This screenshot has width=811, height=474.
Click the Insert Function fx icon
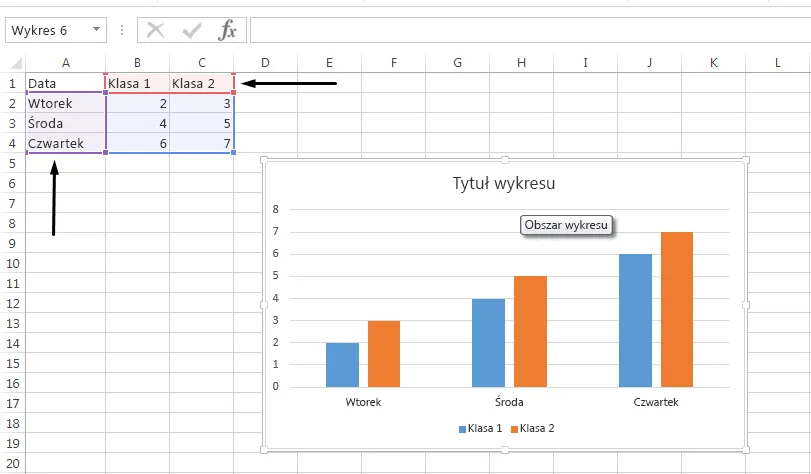tap(228, 30)
